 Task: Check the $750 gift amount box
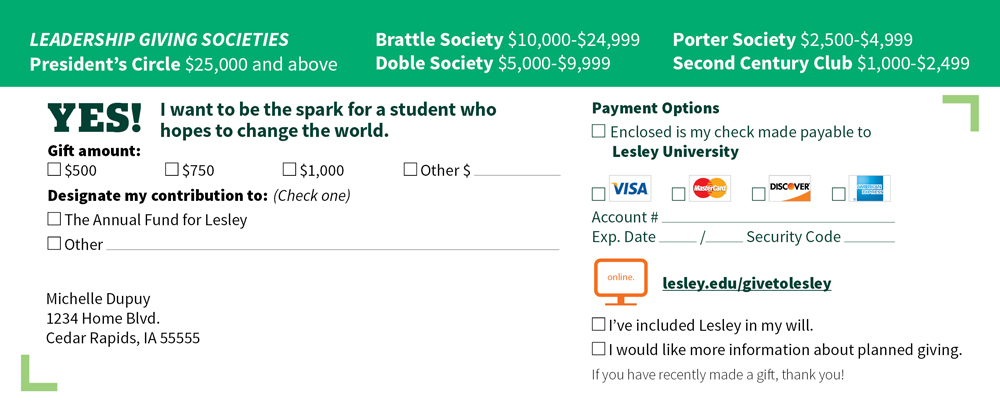tap(172, 170)
